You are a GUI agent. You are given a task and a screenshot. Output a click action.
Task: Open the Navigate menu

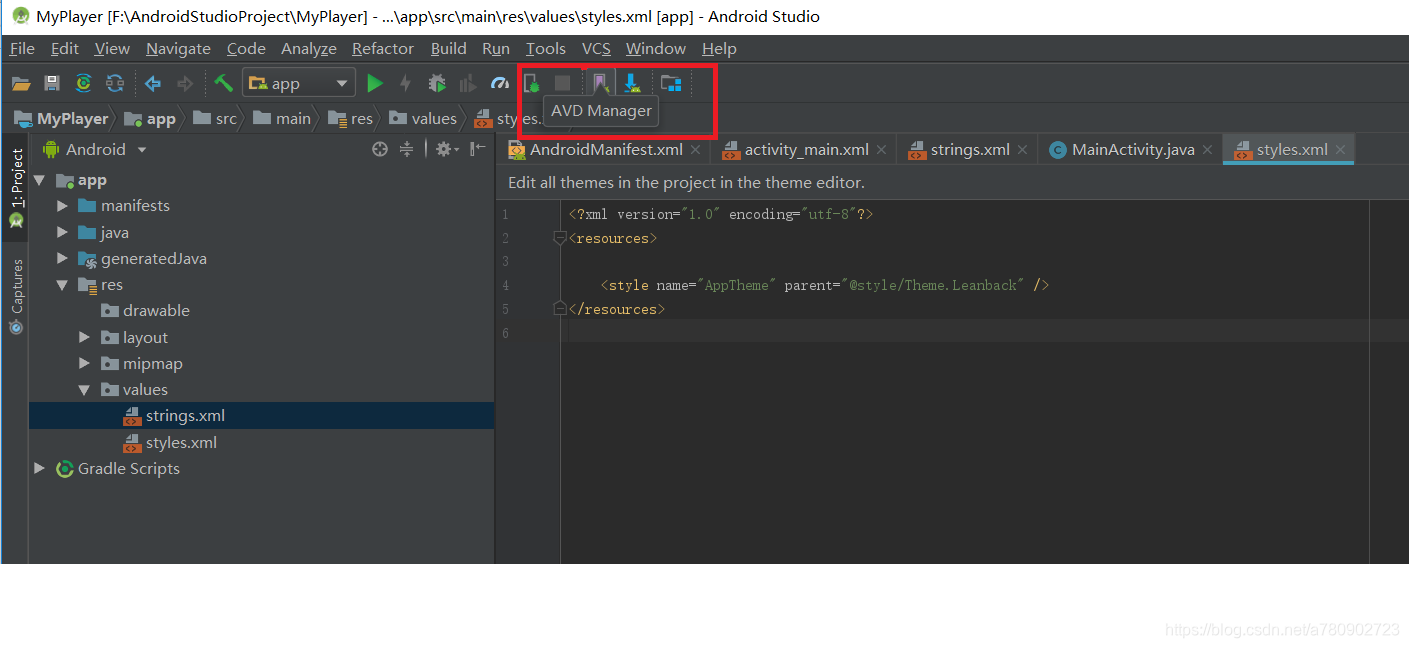[178, 48]
